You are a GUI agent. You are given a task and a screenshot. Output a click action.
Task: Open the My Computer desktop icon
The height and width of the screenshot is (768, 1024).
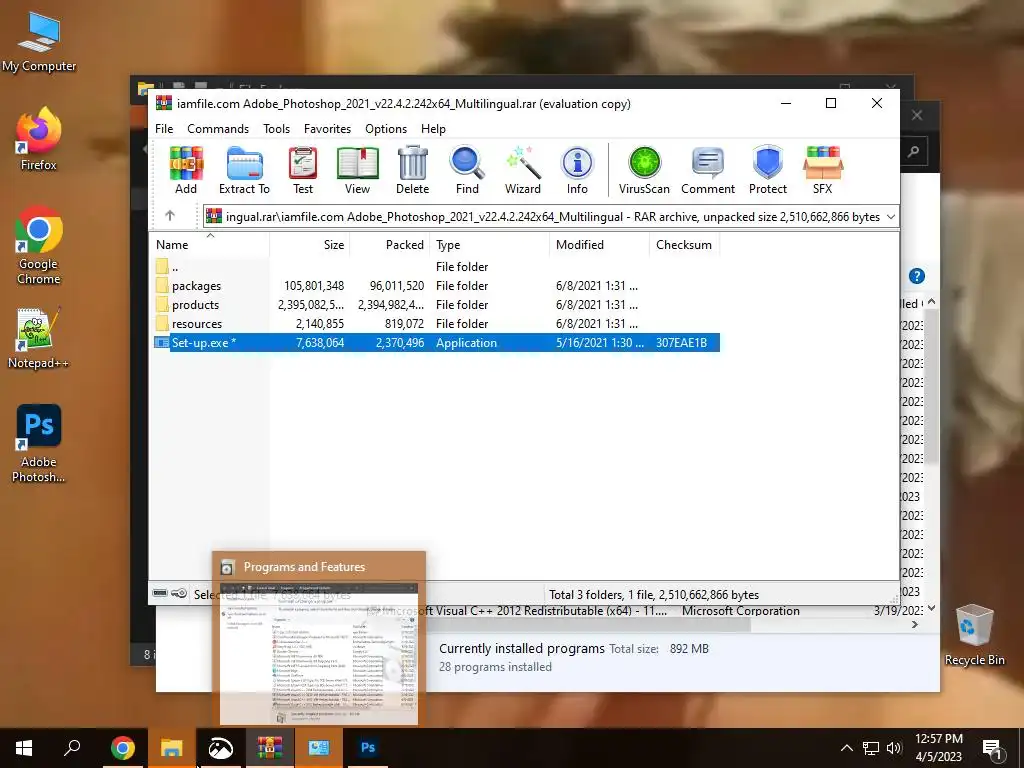point(39,42)
